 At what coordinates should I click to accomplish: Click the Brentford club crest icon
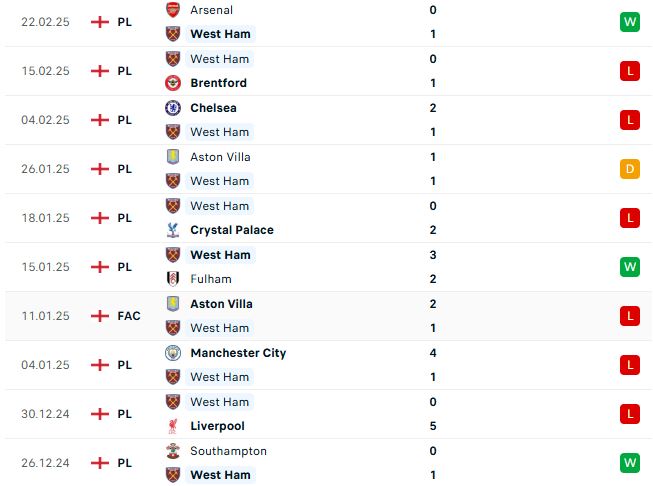coord(173,83)
